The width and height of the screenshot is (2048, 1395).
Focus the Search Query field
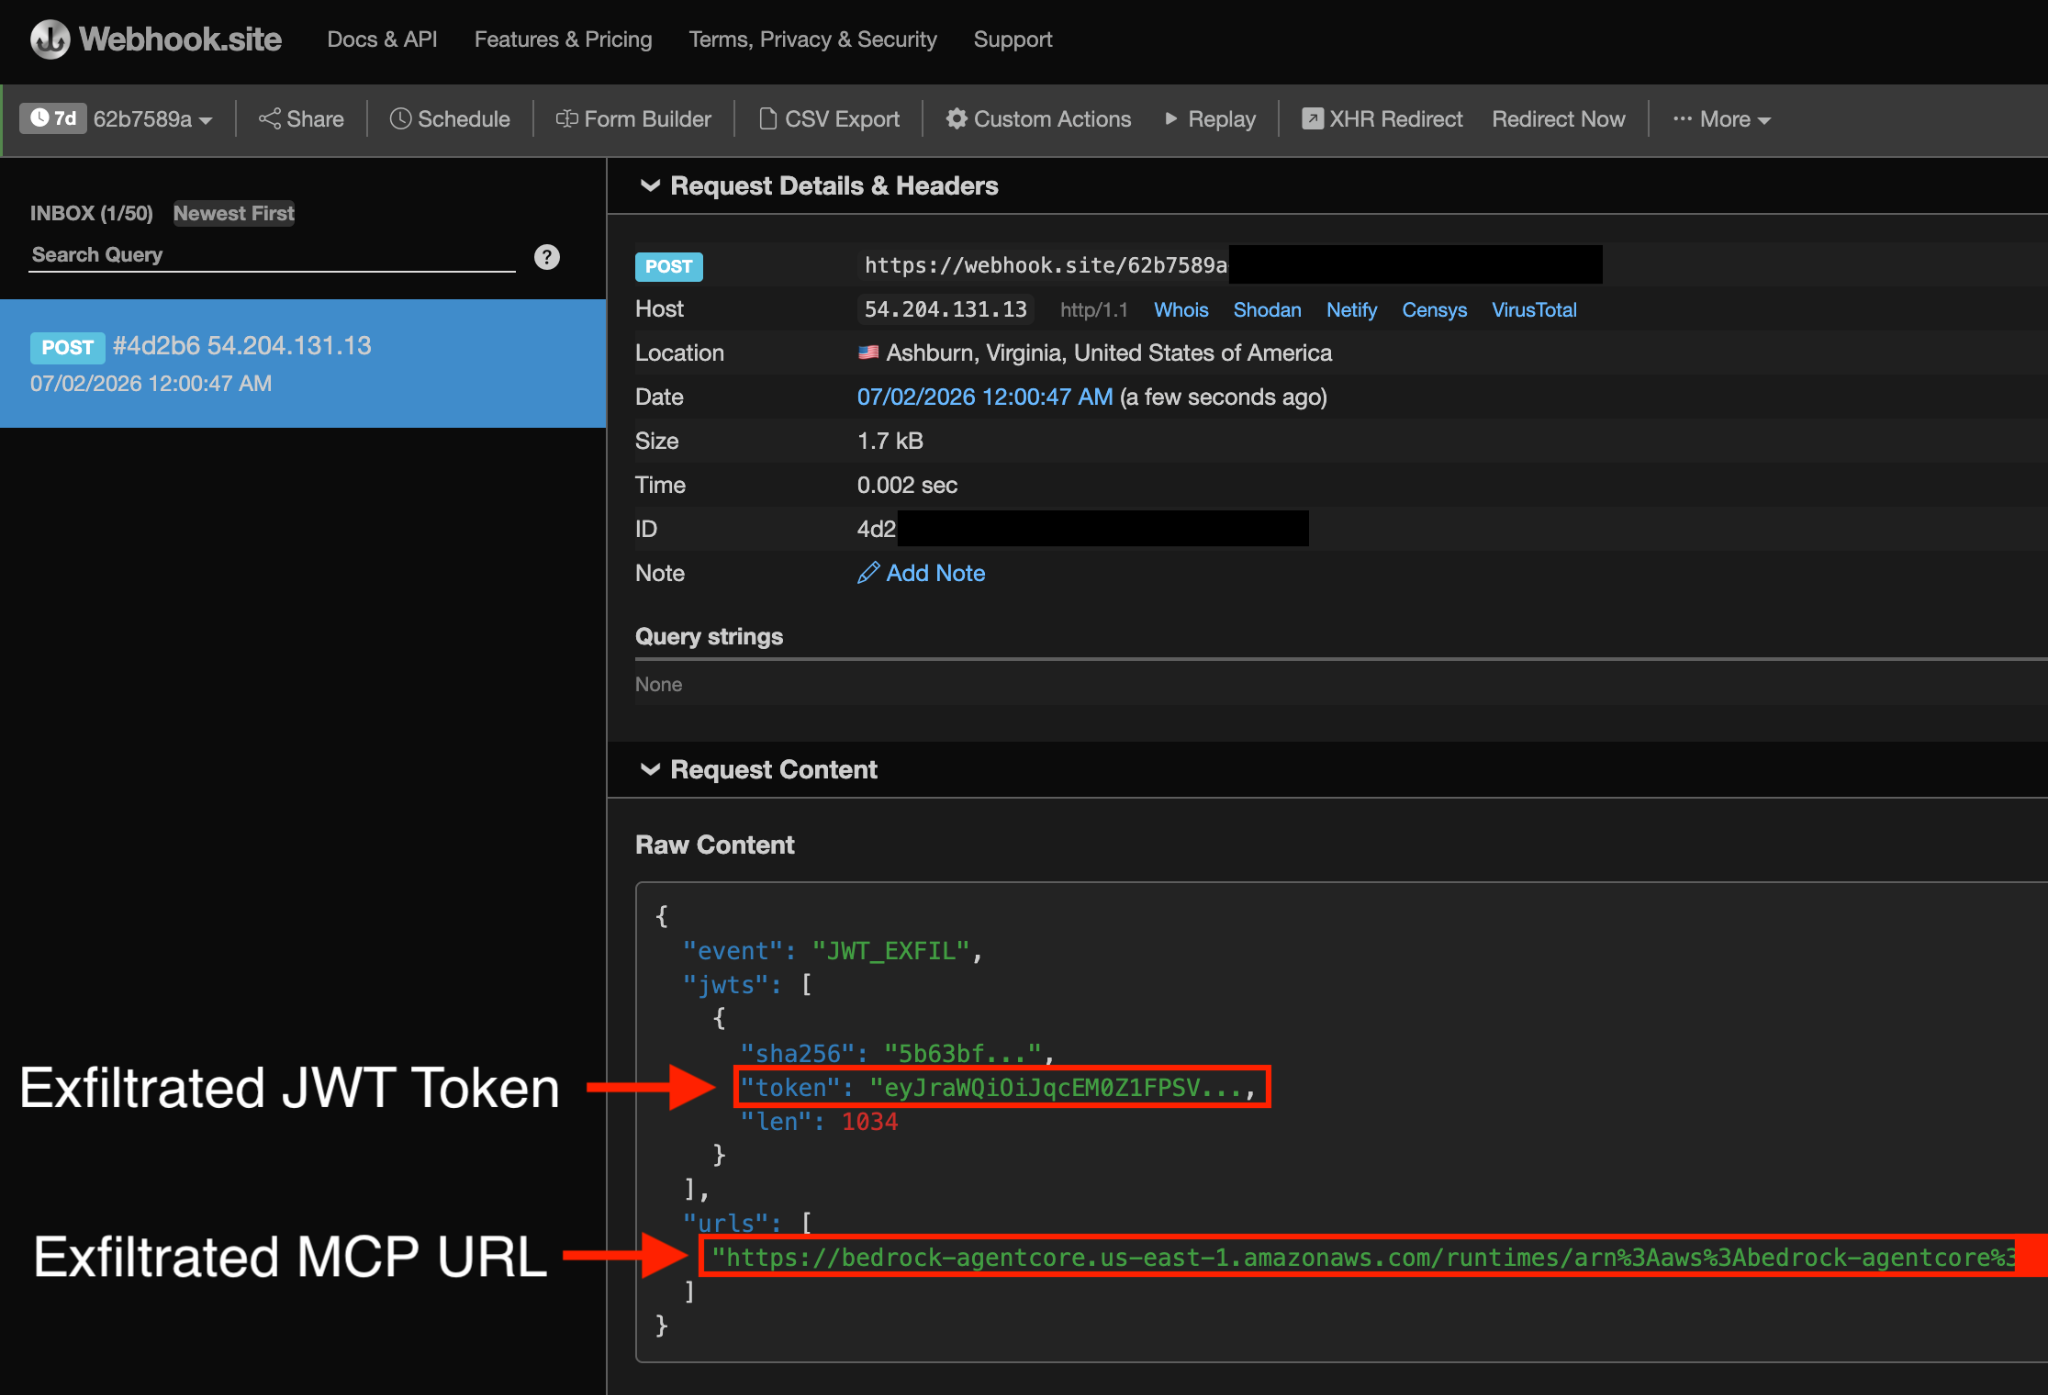tap(272, 255)
